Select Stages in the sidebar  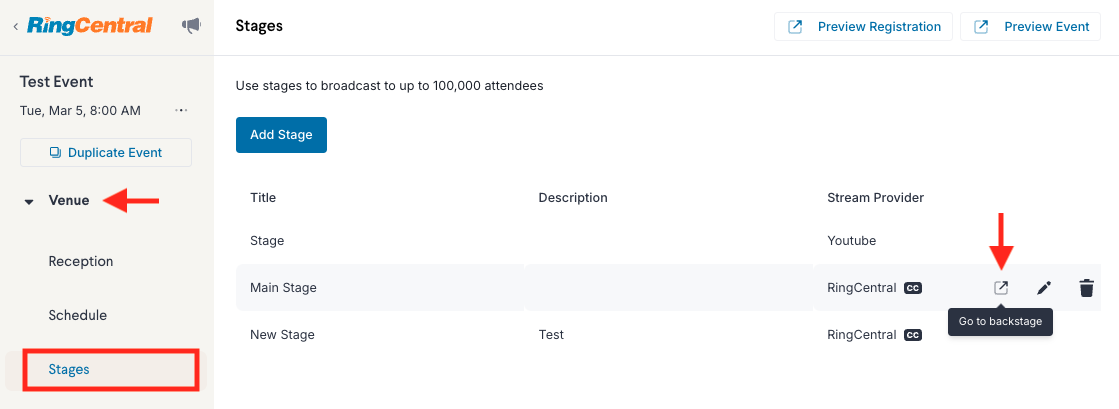[x=69, y=369]
